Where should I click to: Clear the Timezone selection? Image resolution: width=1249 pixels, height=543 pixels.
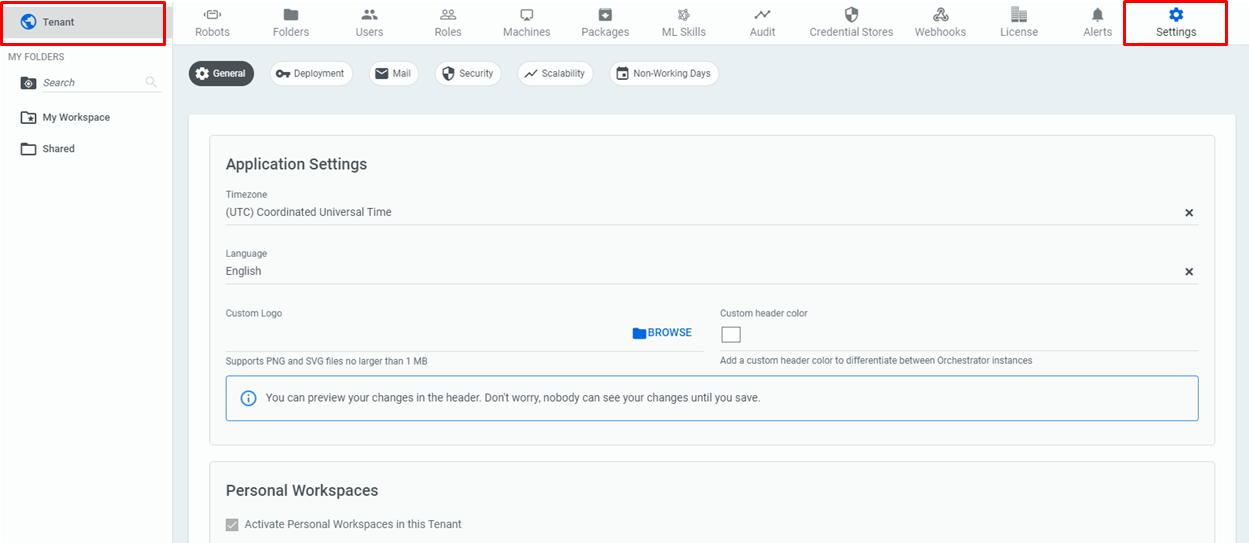pos(1189,213)
